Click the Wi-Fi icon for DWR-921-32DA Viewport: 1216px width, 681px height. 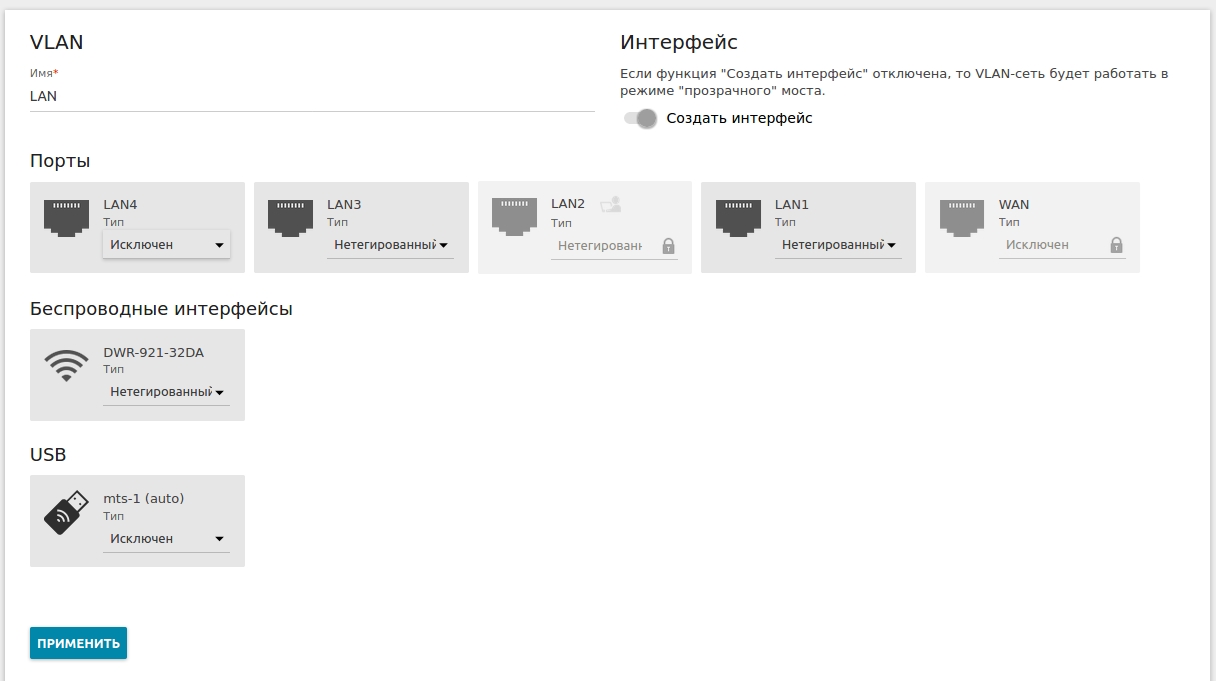pos(66,365)
